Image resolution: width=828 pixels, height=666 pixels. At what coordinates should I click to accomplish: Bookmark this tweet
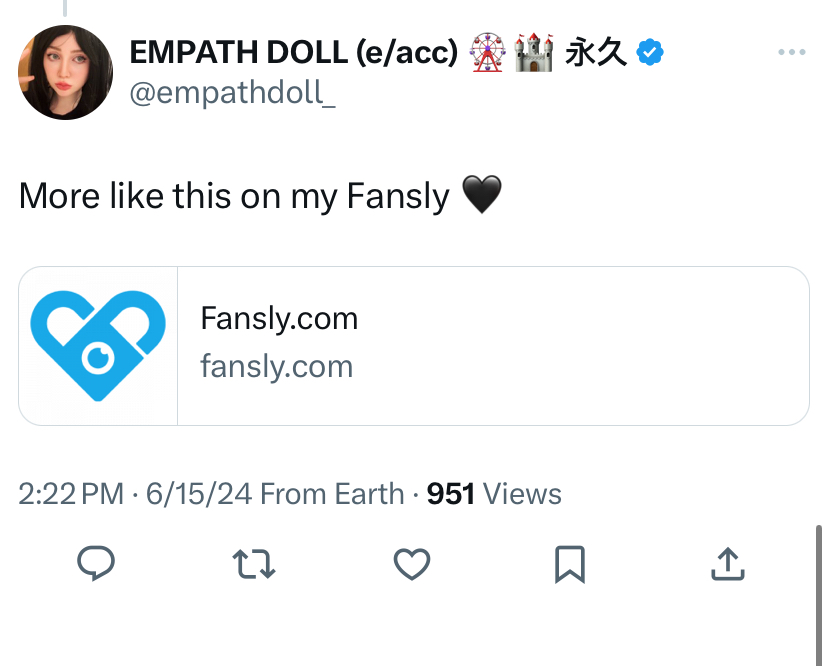coord(570,564)
